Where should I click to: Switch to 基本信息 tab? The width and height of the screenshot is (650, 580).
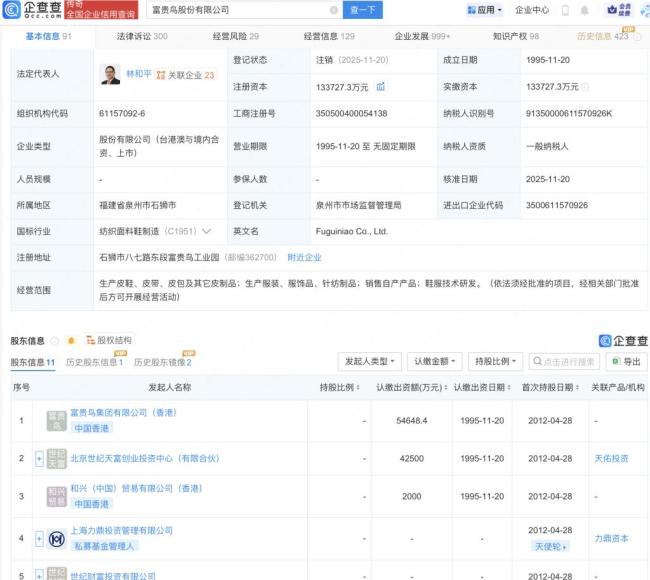(x=49, y=36)
